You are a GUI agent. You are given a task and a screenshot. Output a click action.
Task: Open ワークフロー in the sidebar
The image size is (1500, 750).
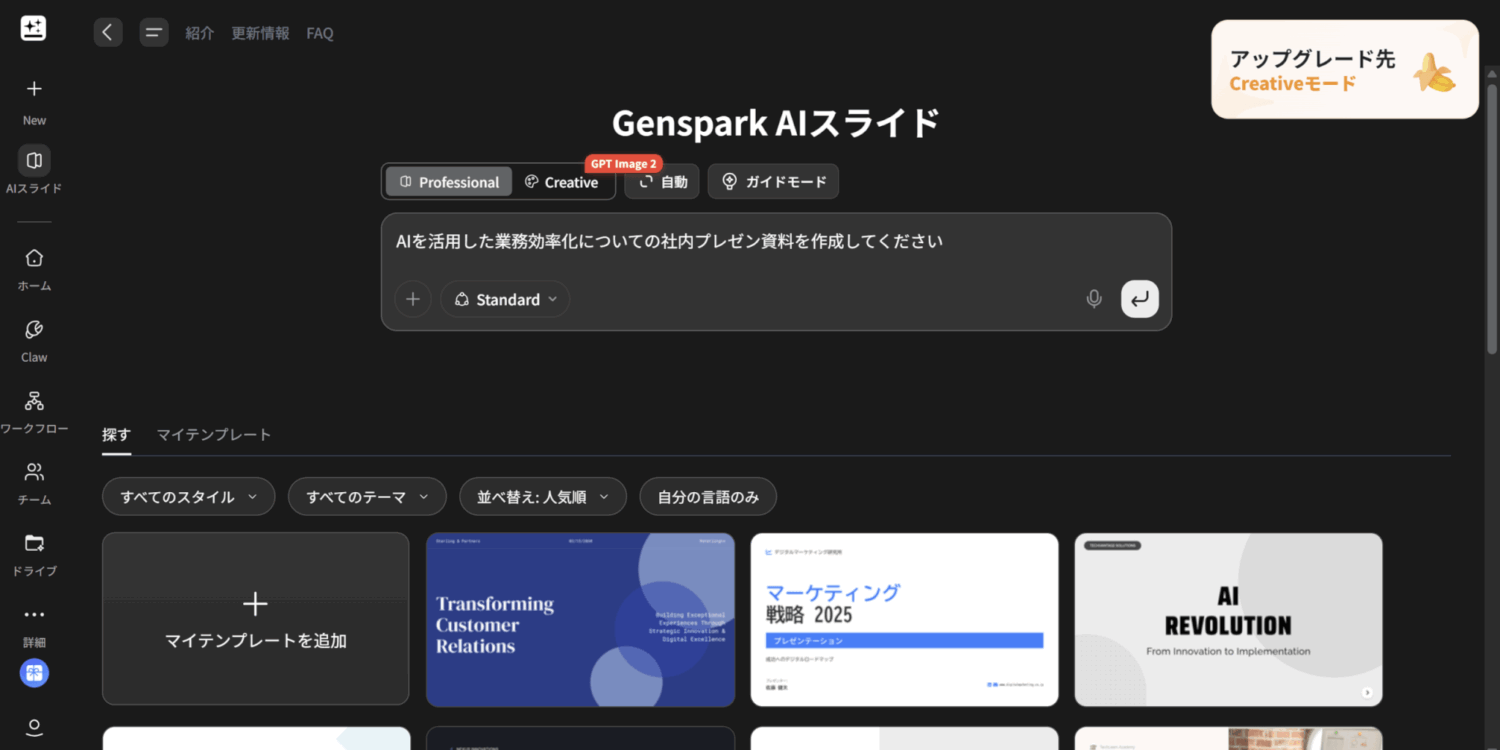tap(34, 411)
